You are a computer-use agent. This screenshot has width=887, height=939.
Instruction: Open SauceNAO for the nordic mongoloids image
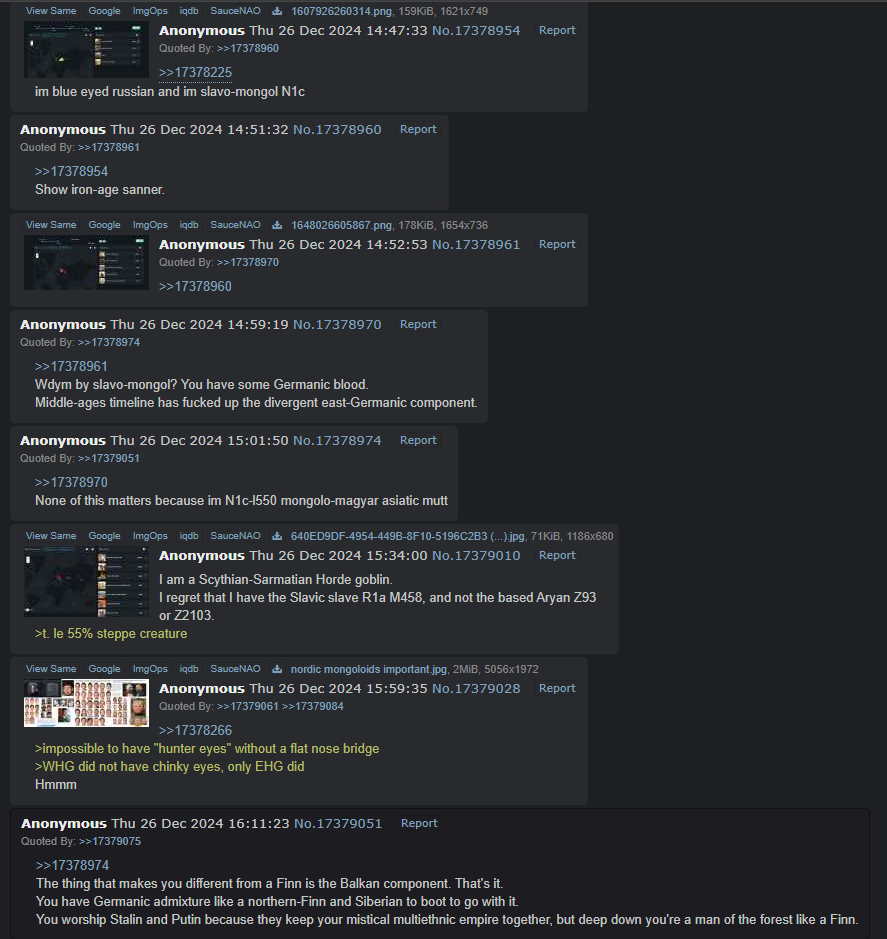(x=235, y=669)
